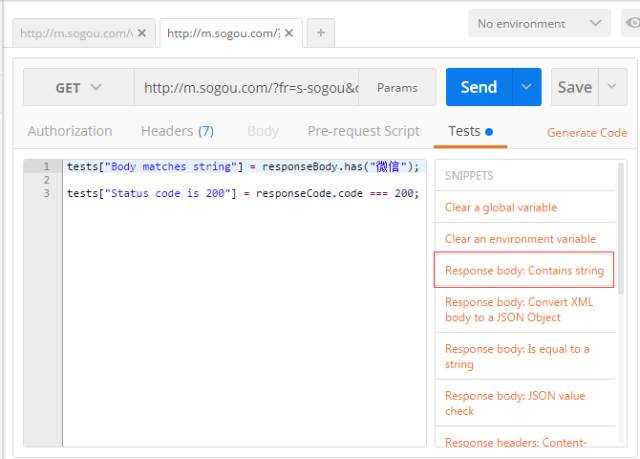The width and height of the screenshot is (640, 459).
Task: Click line 3 Status code is 200 code
Action: tap(243, 193)
